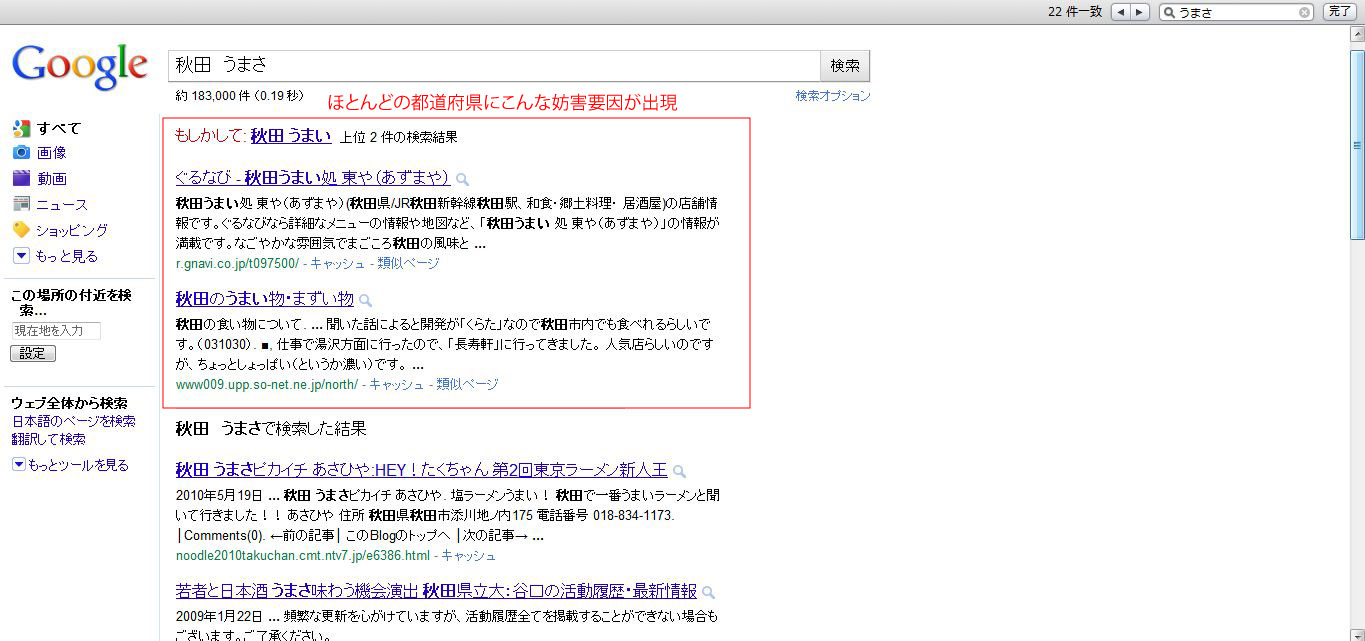Click the 検索 search button
Screen dimensions: 1365x641
[x=845, y=66]
